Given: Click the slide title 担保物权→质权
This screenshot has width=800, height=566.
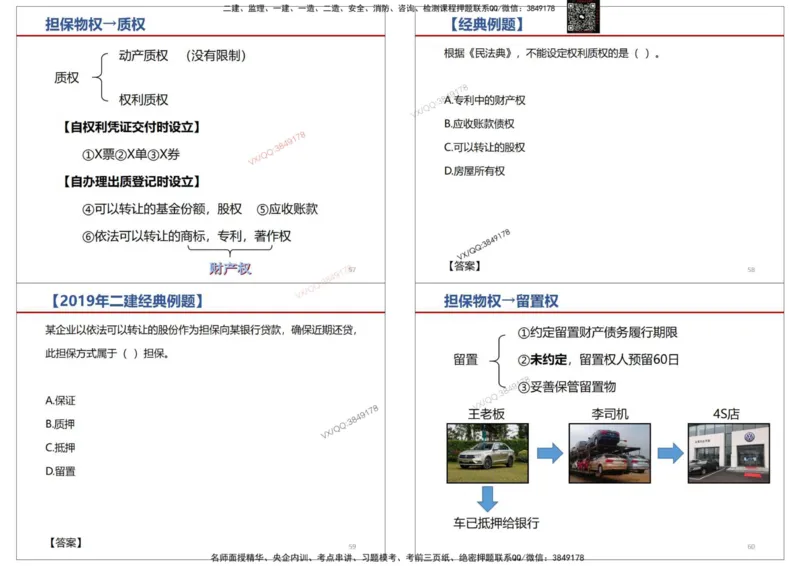Looking at the screenshot, I should point(95,24).
